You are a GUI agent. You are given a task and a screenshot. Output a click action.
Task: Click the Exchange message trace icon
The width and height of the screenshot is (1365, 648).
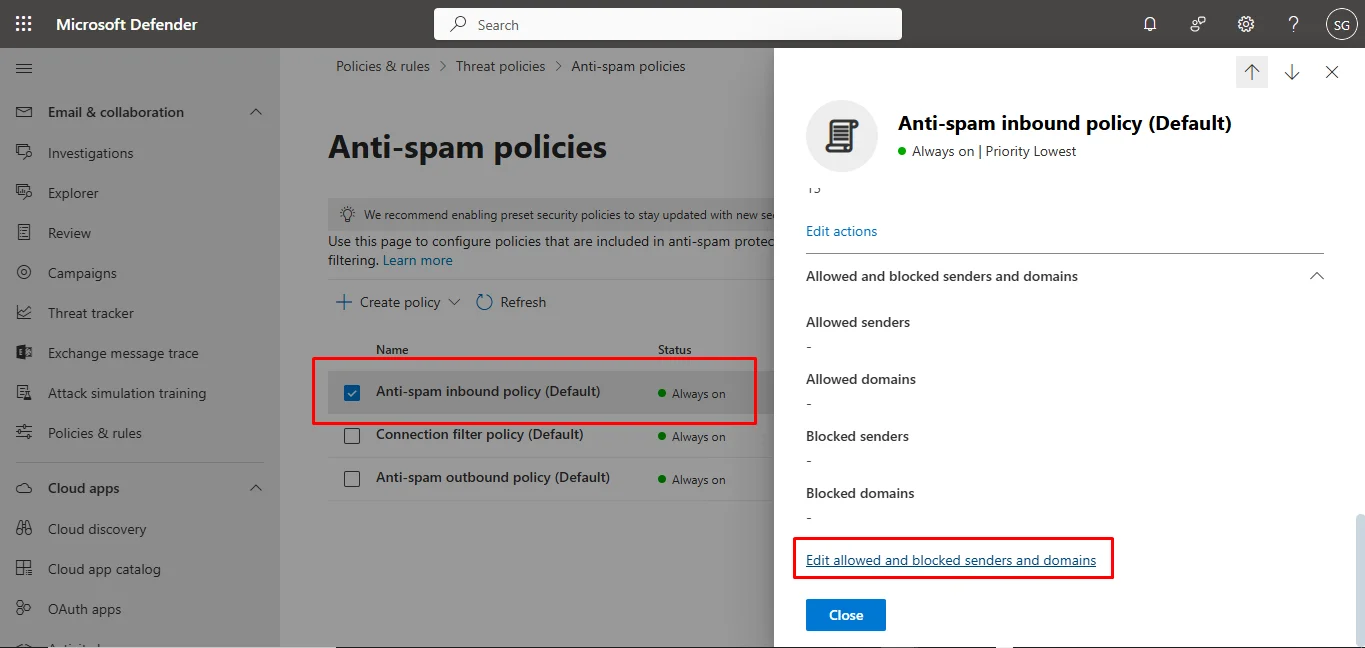tap(25, 352)
